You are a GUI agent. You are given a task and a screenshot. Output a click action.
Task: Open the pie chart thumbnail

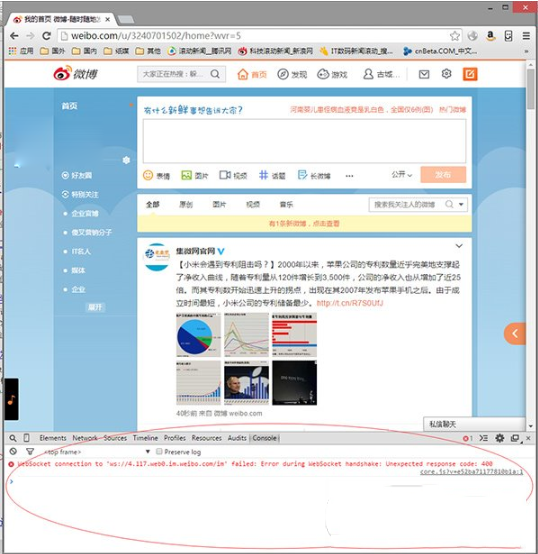pos(198,335)
